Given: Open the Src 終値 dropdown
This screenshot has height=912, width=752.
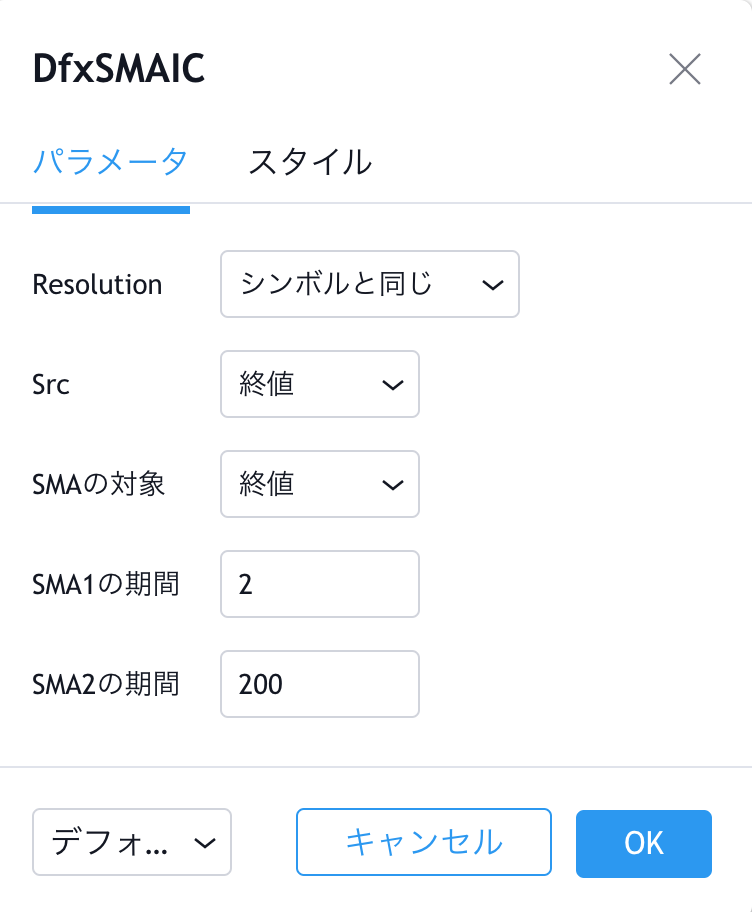Looking at the screenshot, I should coord(320,384).
